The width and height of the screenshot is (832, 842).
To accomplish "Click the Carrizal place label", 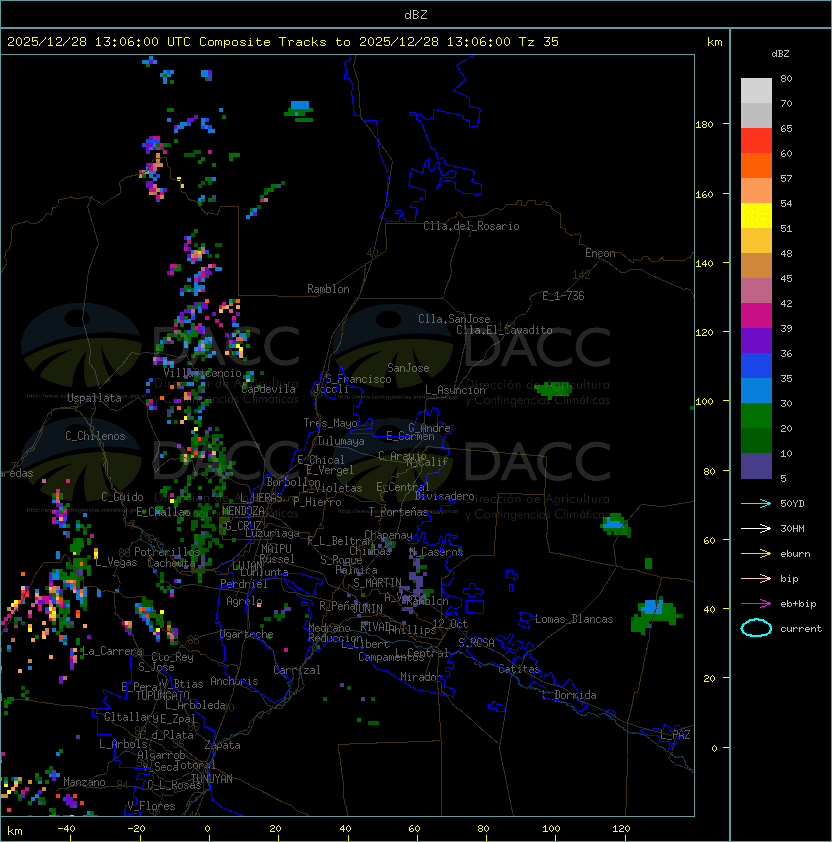I will point(296,670).
